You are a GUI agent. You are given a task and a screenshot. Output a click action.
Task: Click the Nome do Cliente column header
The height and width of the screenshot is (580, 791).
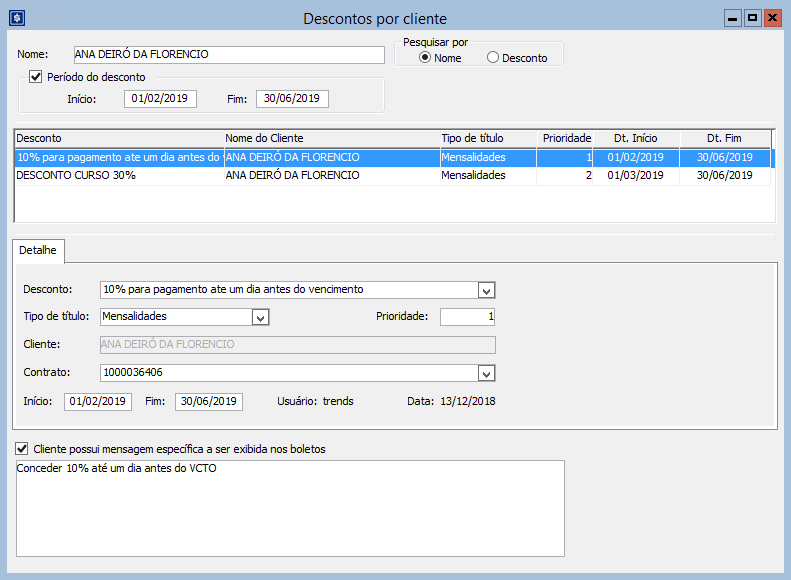(x=329, y=138)
